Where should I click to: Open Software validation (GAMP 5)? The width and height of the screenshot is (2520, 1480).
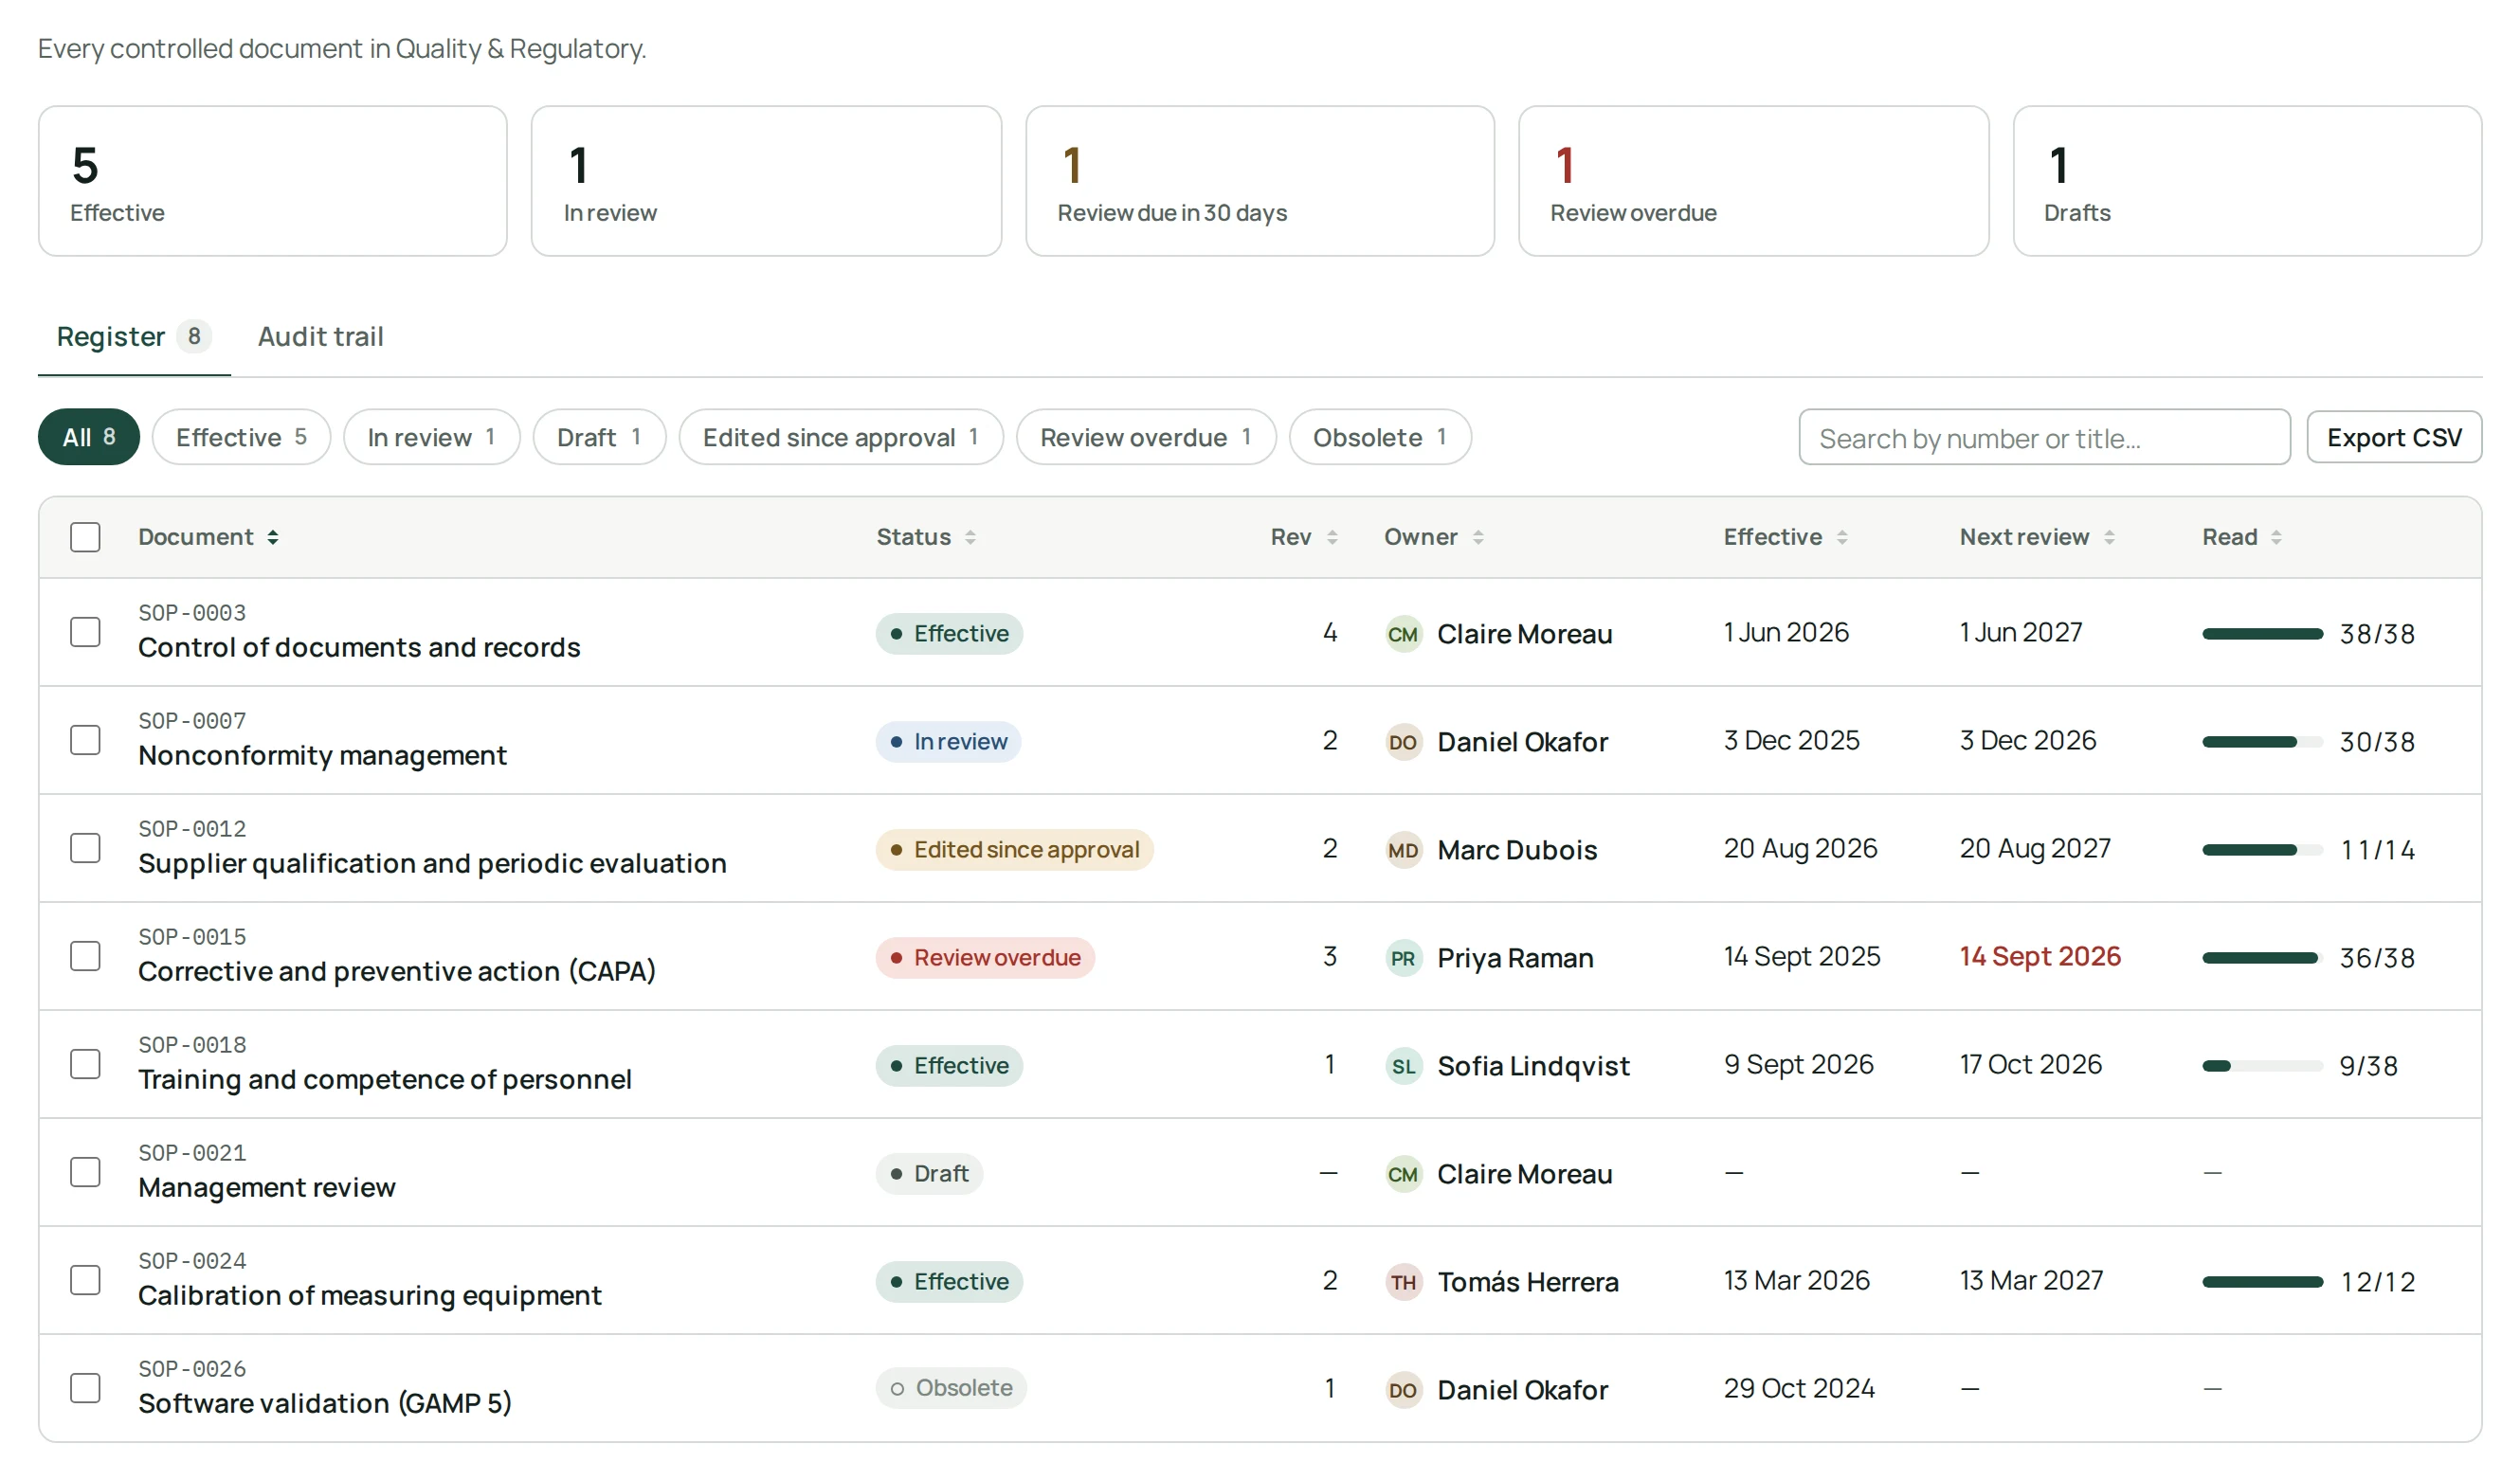coord(325,1404)
